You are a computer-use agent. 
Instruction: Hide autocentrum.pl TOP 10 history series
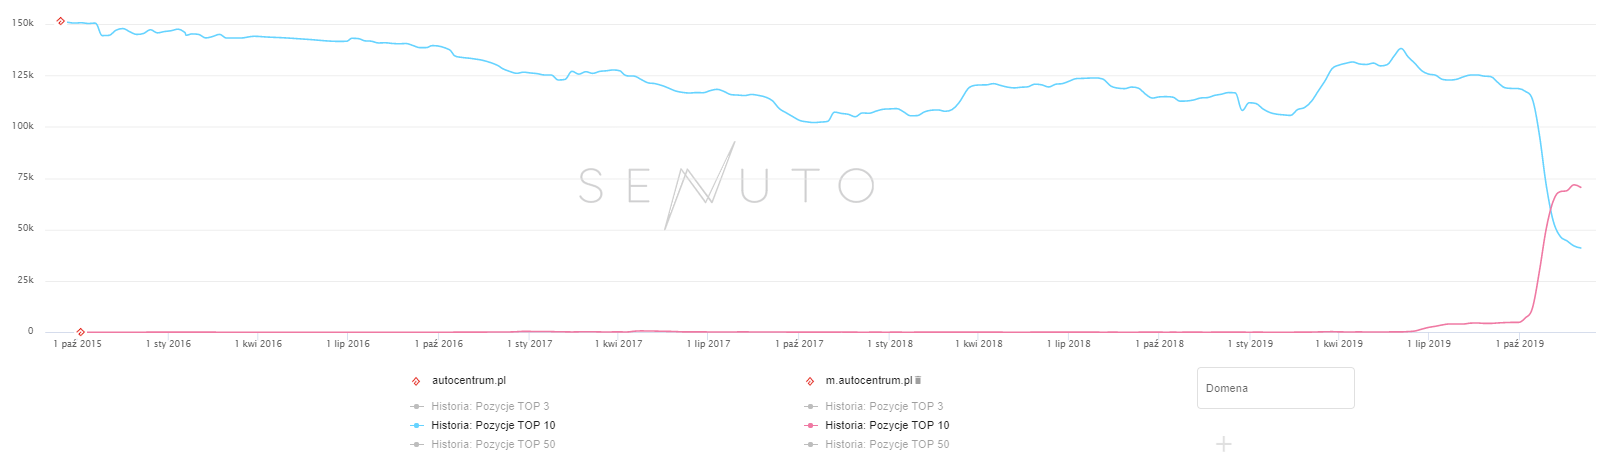coord(493,425)
